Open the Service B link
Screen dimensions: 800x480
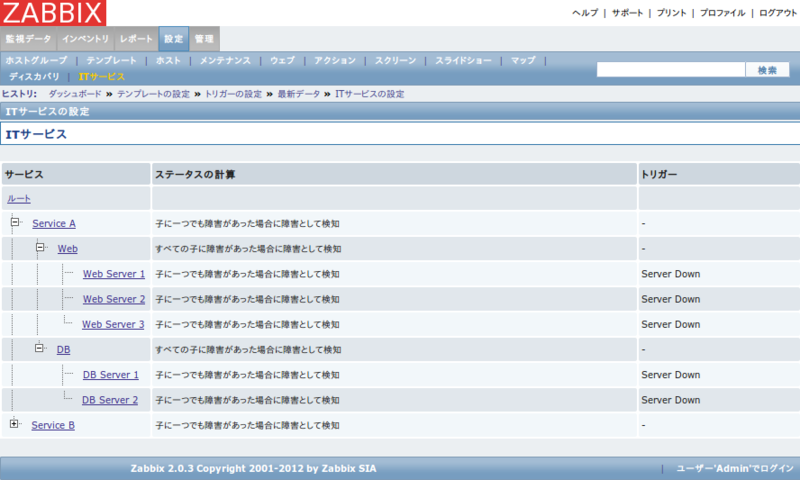pos(53,425)
